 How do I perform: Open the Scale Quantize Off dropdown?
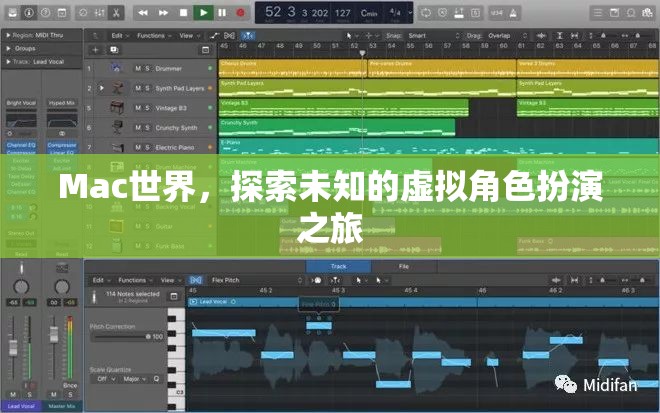pos(106,379)
